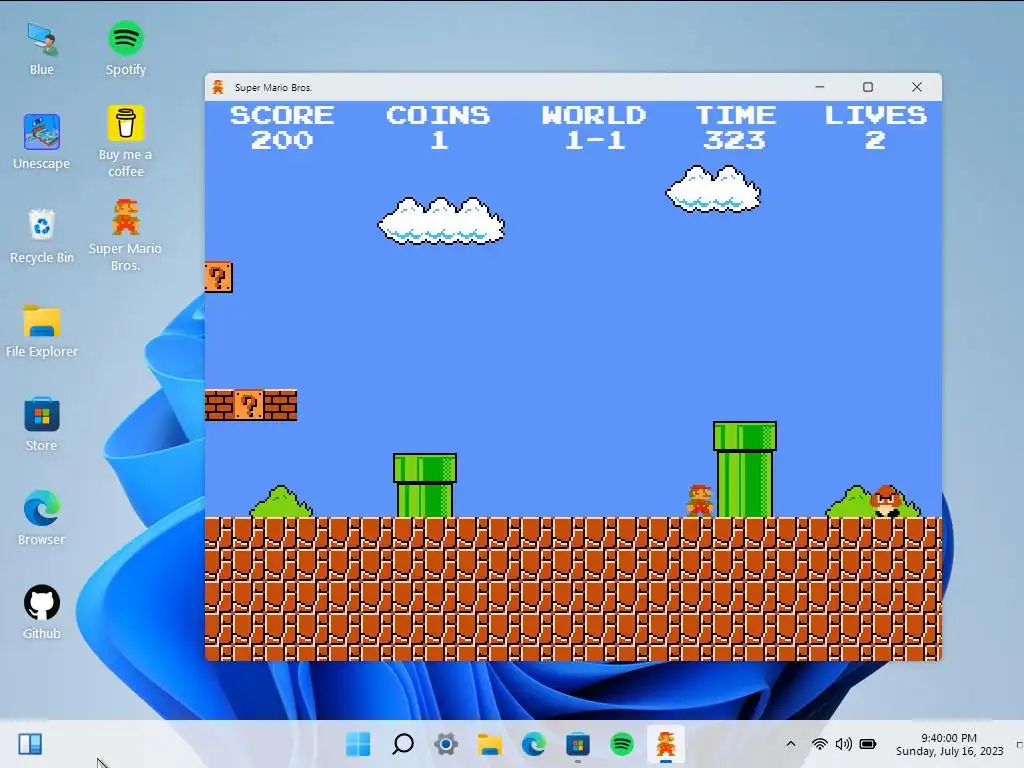Open taskbar Search
The image size is (1024, 768).
pos(402,744)
